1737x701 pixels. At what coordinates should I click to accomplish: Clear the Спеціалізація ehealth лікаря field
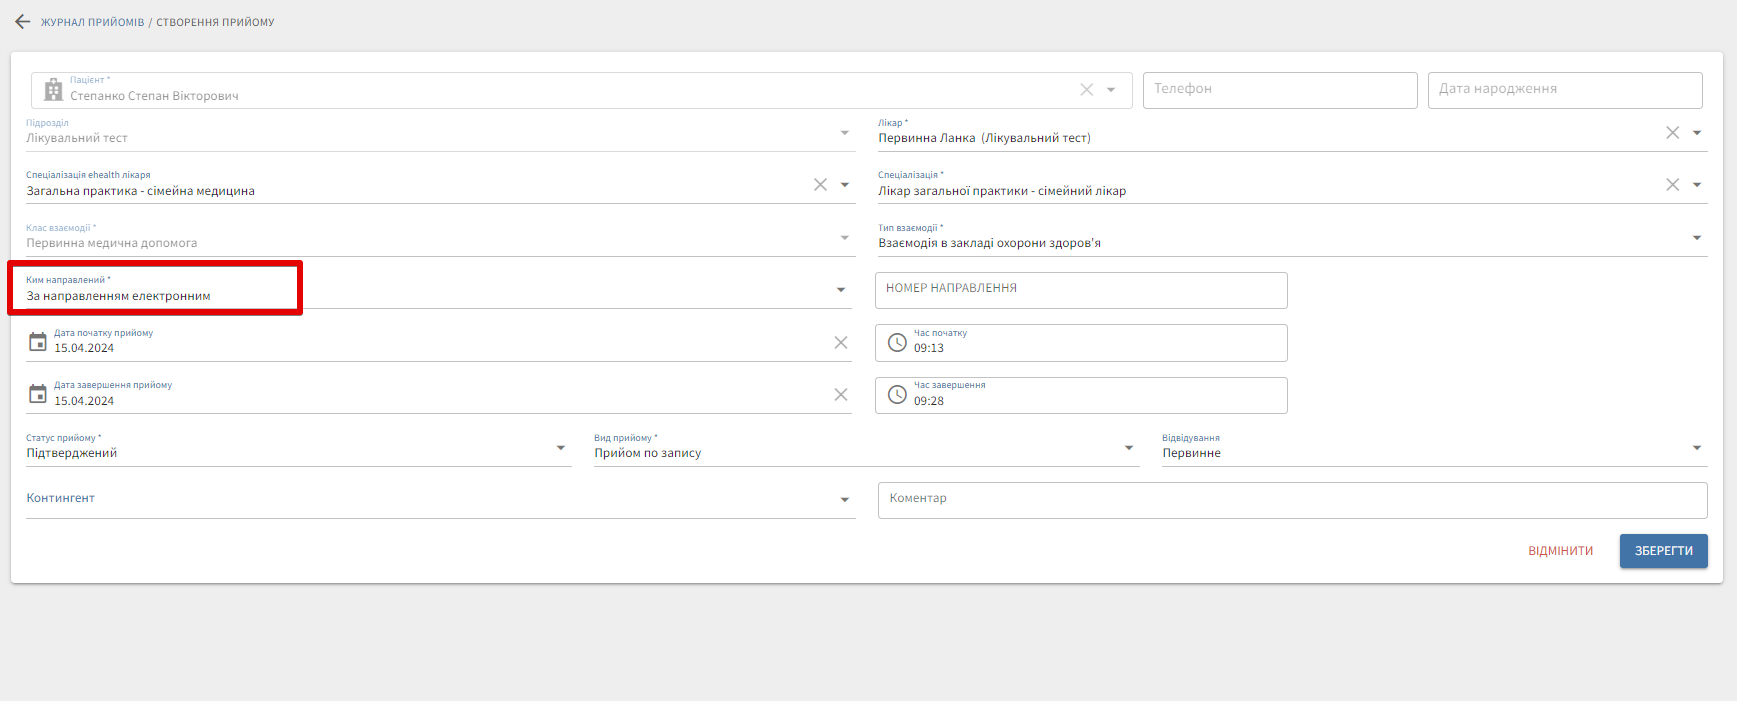point(820,185)
